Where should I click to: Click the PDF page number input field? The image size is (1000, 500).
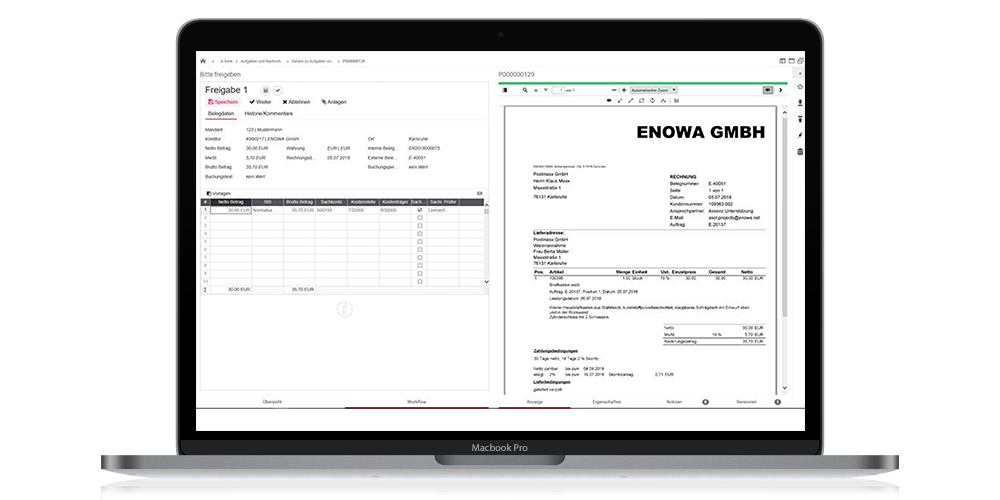(559, 91)
